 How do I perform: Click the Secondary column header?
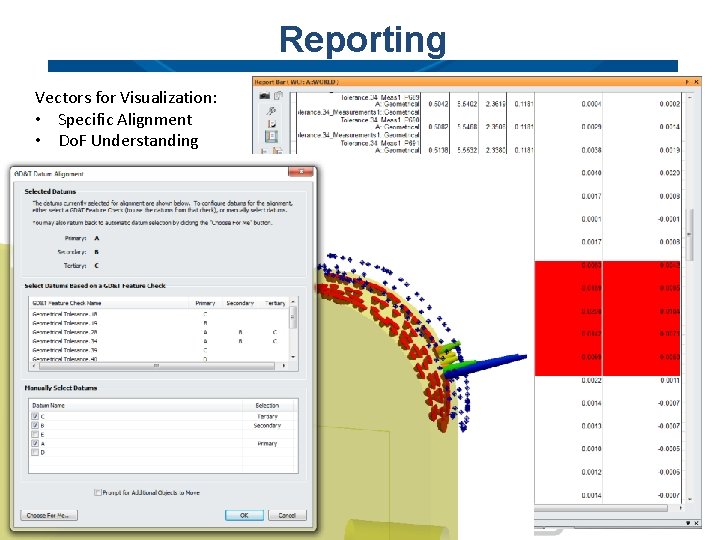[x=240, y=303]
